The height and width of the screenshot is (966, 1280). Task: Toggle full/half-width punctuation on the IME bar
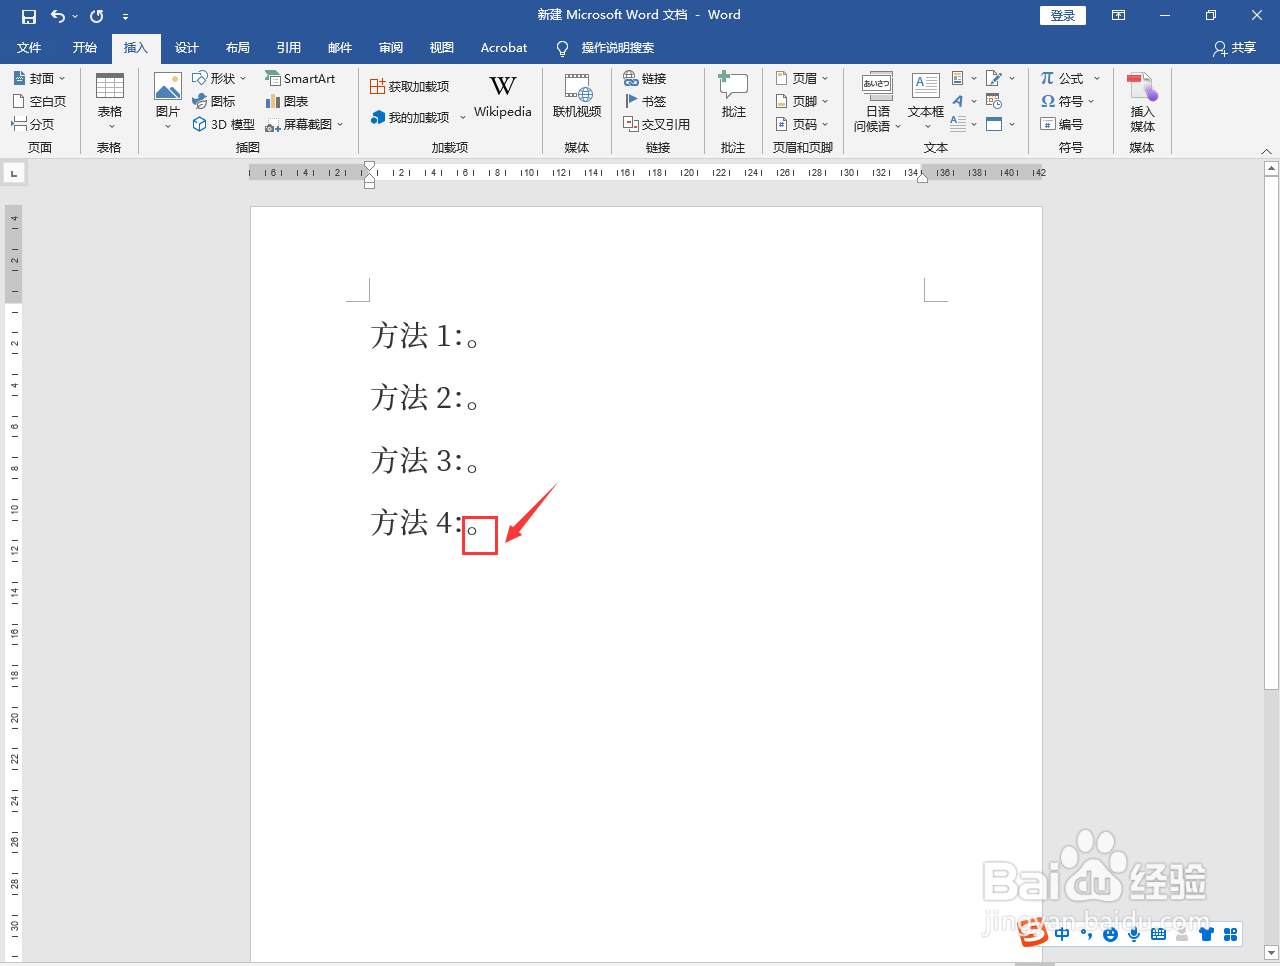click(x=1086, y=933)
